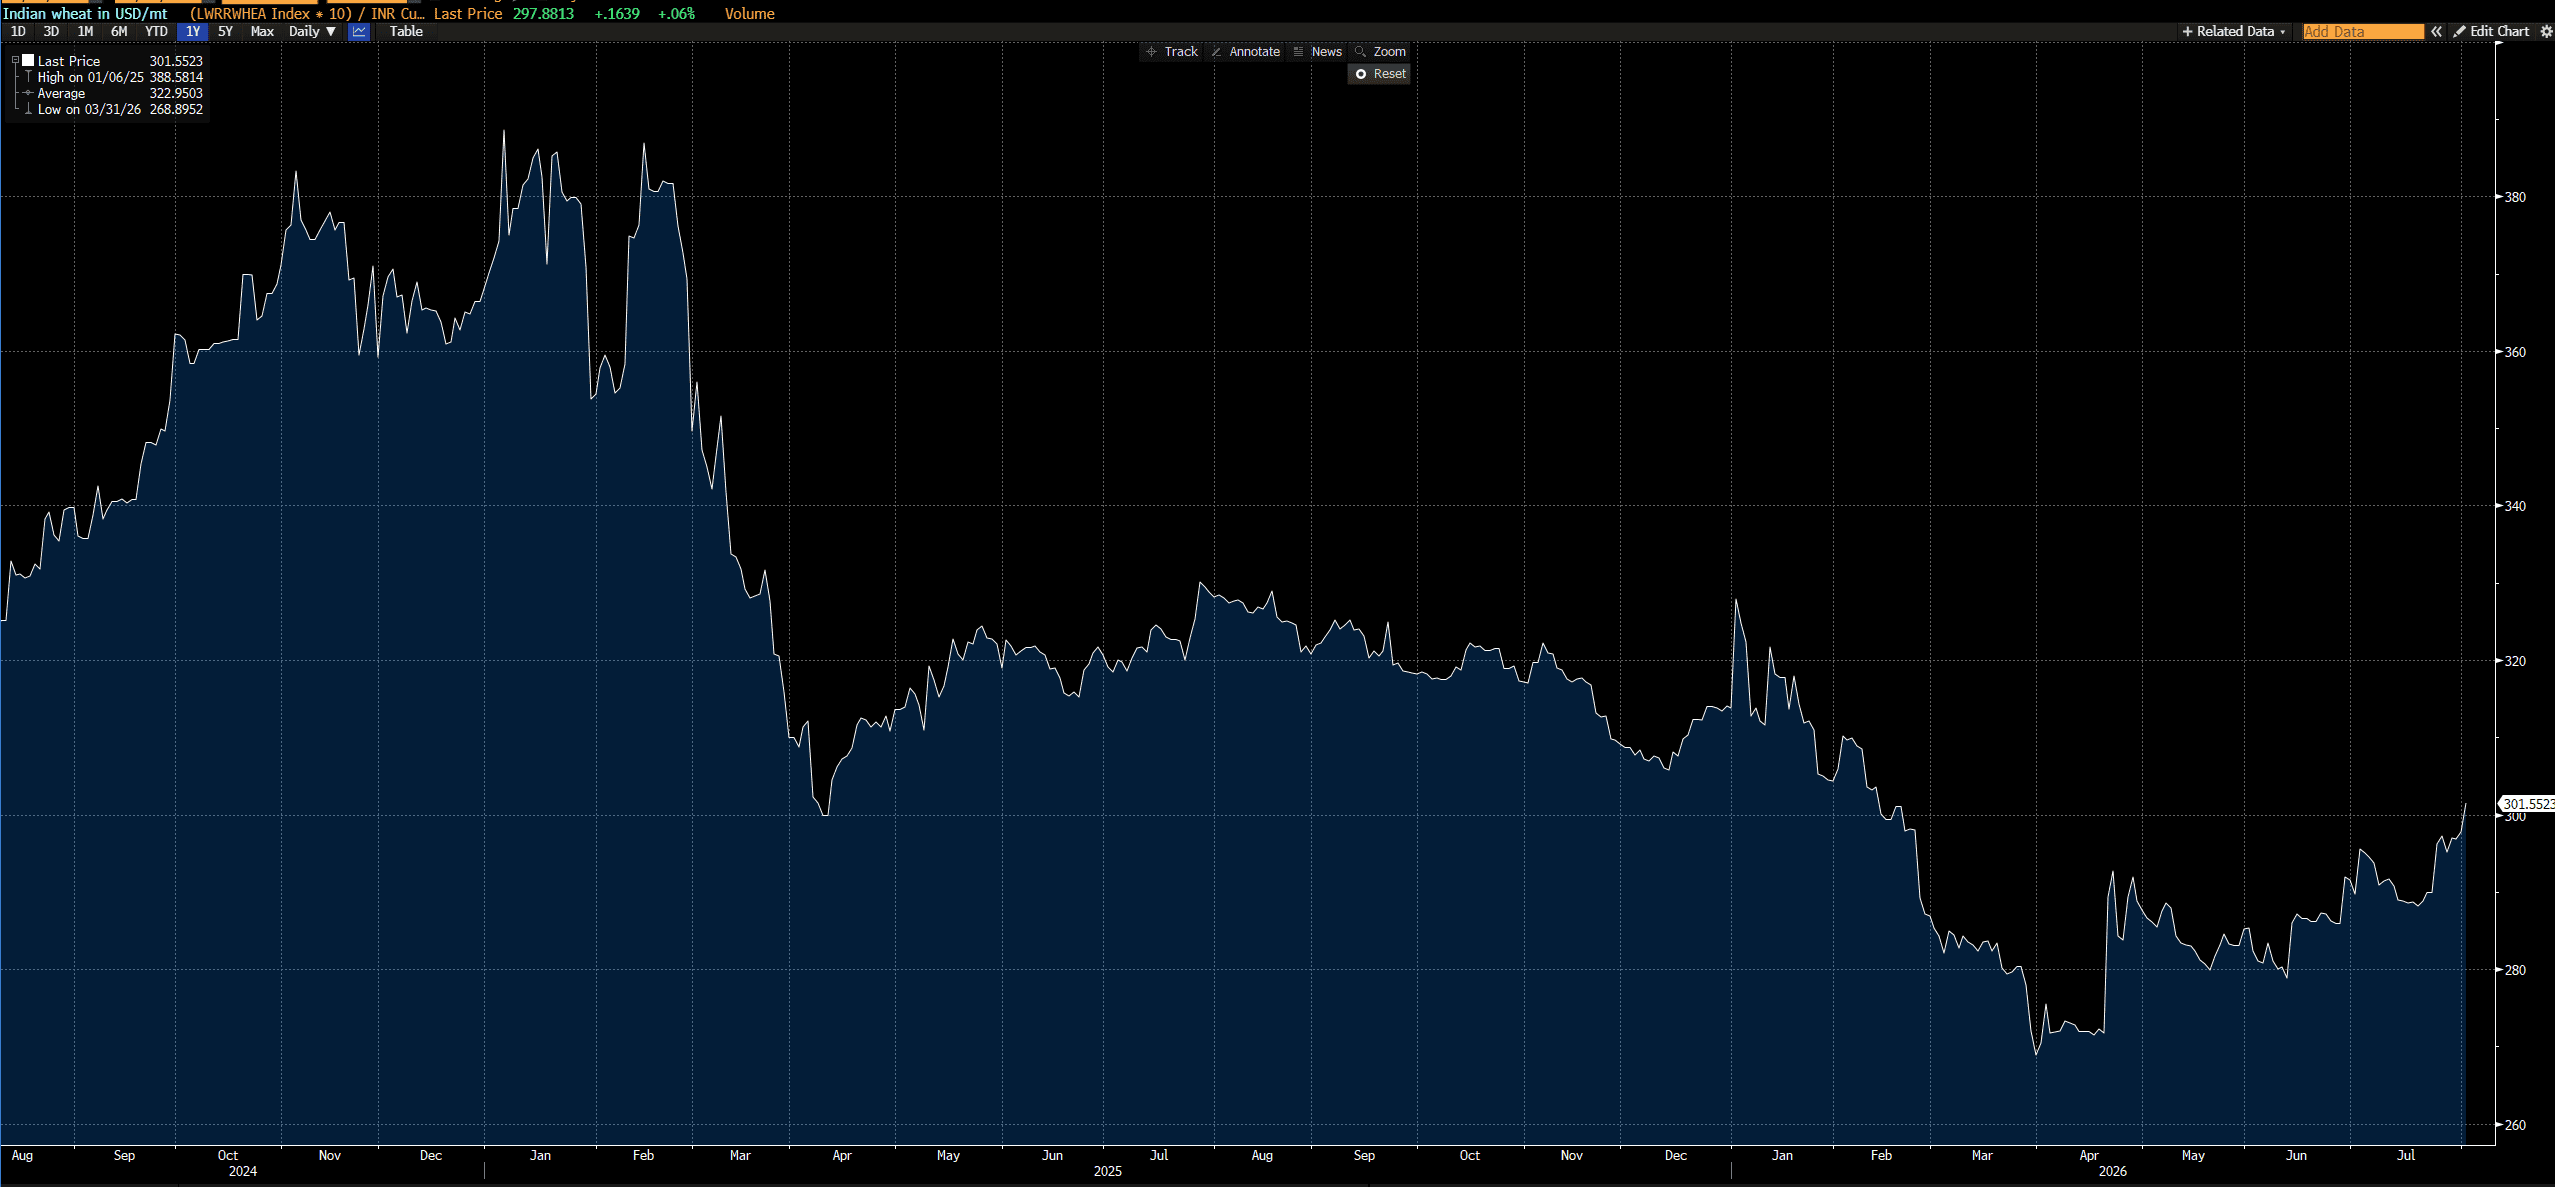Image resolution: width=2555 pixels, height=1187 pixels.
Task: Activate the Annotate tool
Action: point(1246,52)
